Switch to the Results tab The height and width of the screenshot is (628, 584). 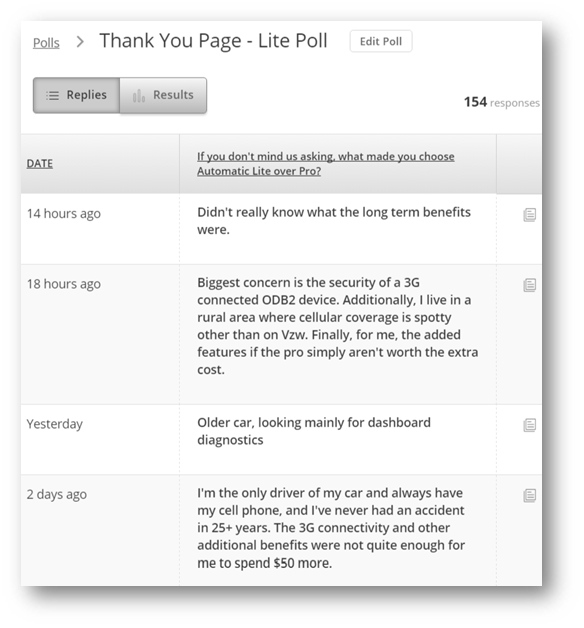coord(163,95)
